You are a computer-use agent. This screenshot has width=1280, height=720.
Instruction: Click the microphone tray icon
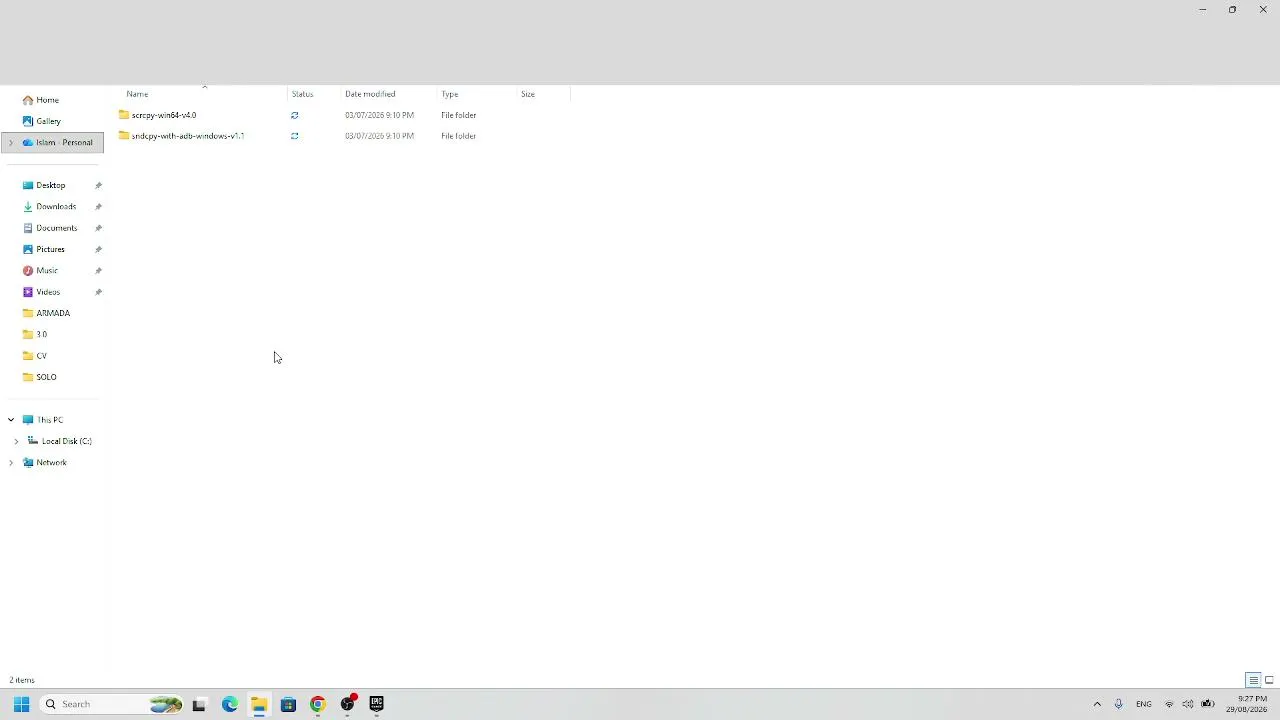(1118, 704)
